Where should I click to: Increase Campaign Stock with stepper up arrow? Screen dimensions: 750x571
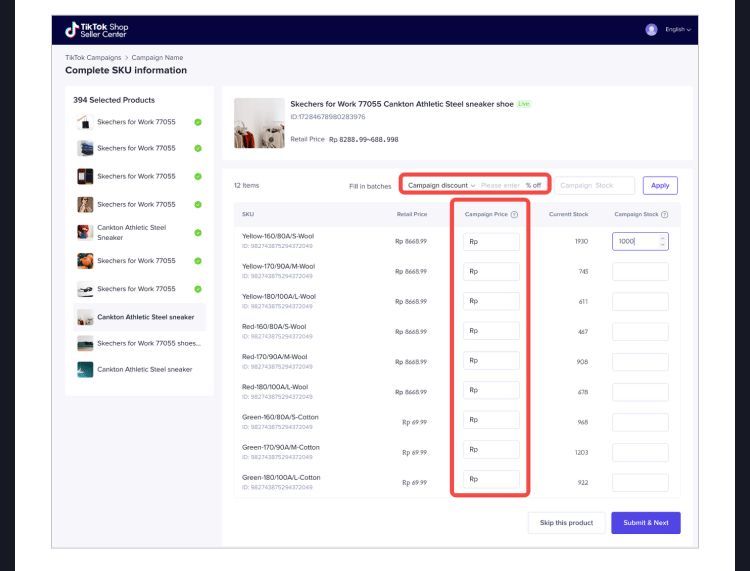coord(662,238)
